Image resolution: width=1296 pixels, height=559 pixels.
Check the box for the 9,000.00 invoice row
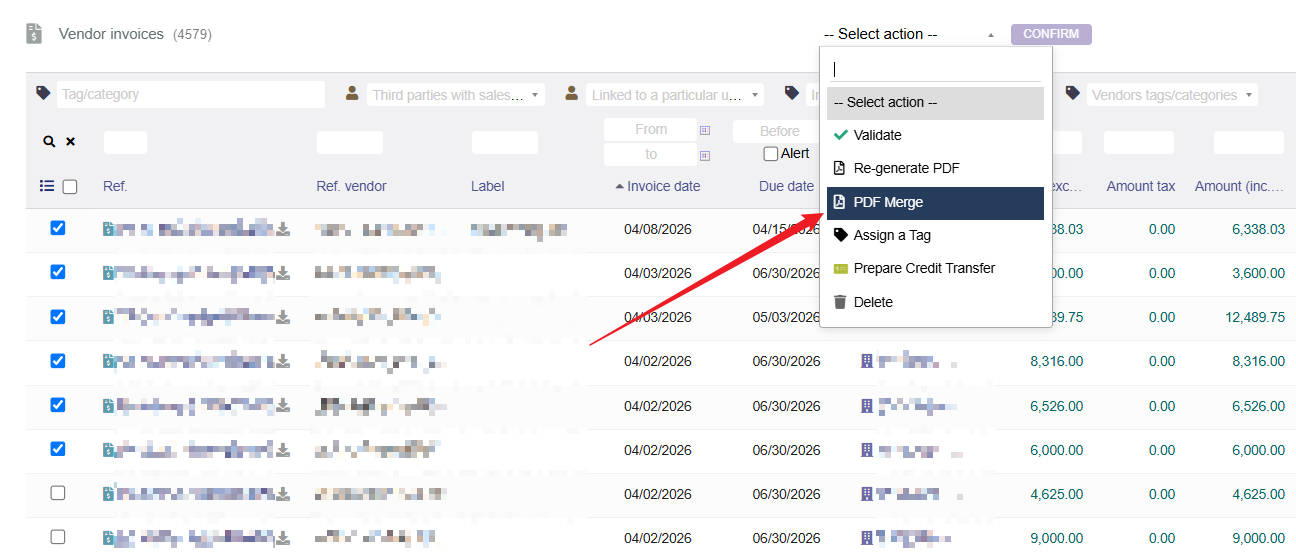[58, 537]
